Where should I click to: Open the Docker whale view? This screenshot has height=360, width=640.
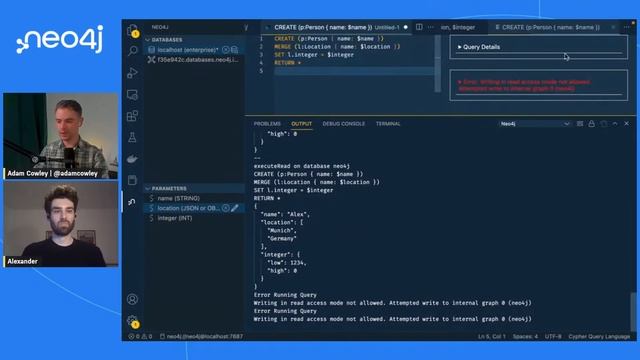tap(132, 159)
